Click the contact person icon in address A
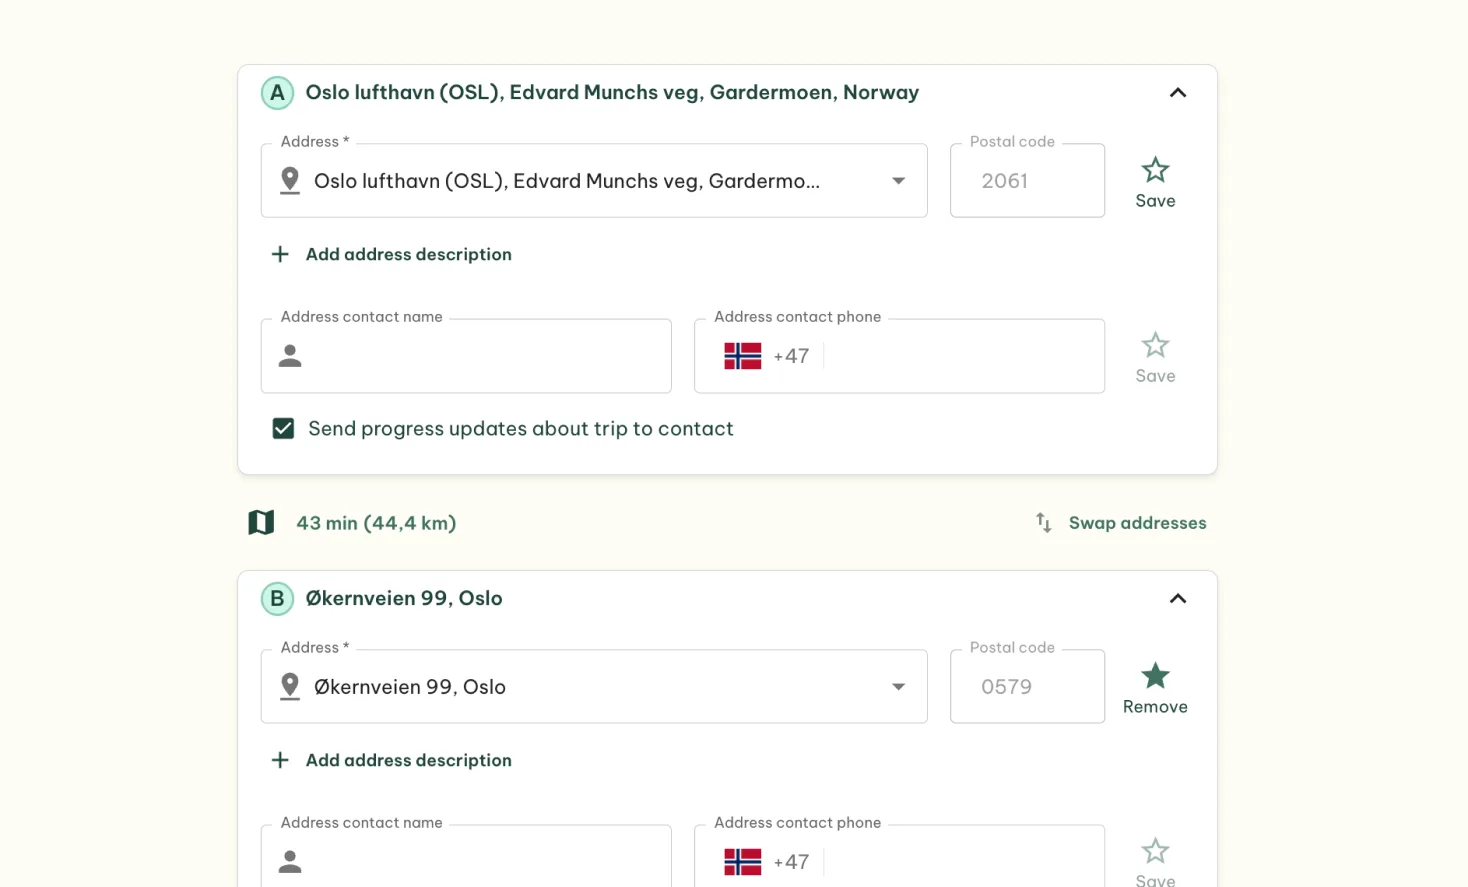The height and width of the screenshot is (887, 1468). pyautogui.click(x=290, y=355)
